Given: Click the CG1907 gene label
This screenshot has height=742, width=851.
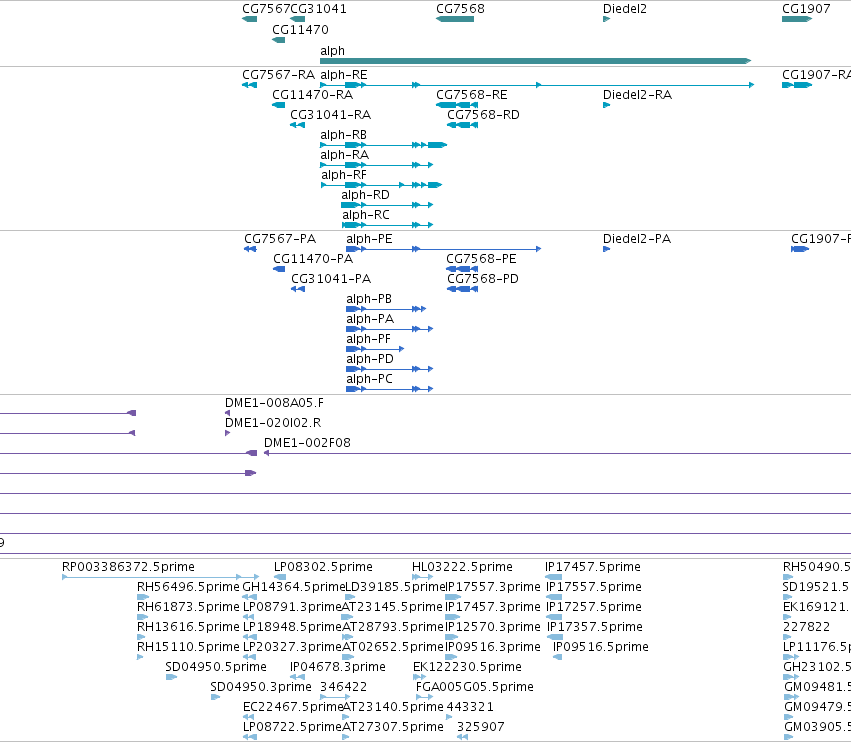Looking at the screenshot, I should point(806,9).
